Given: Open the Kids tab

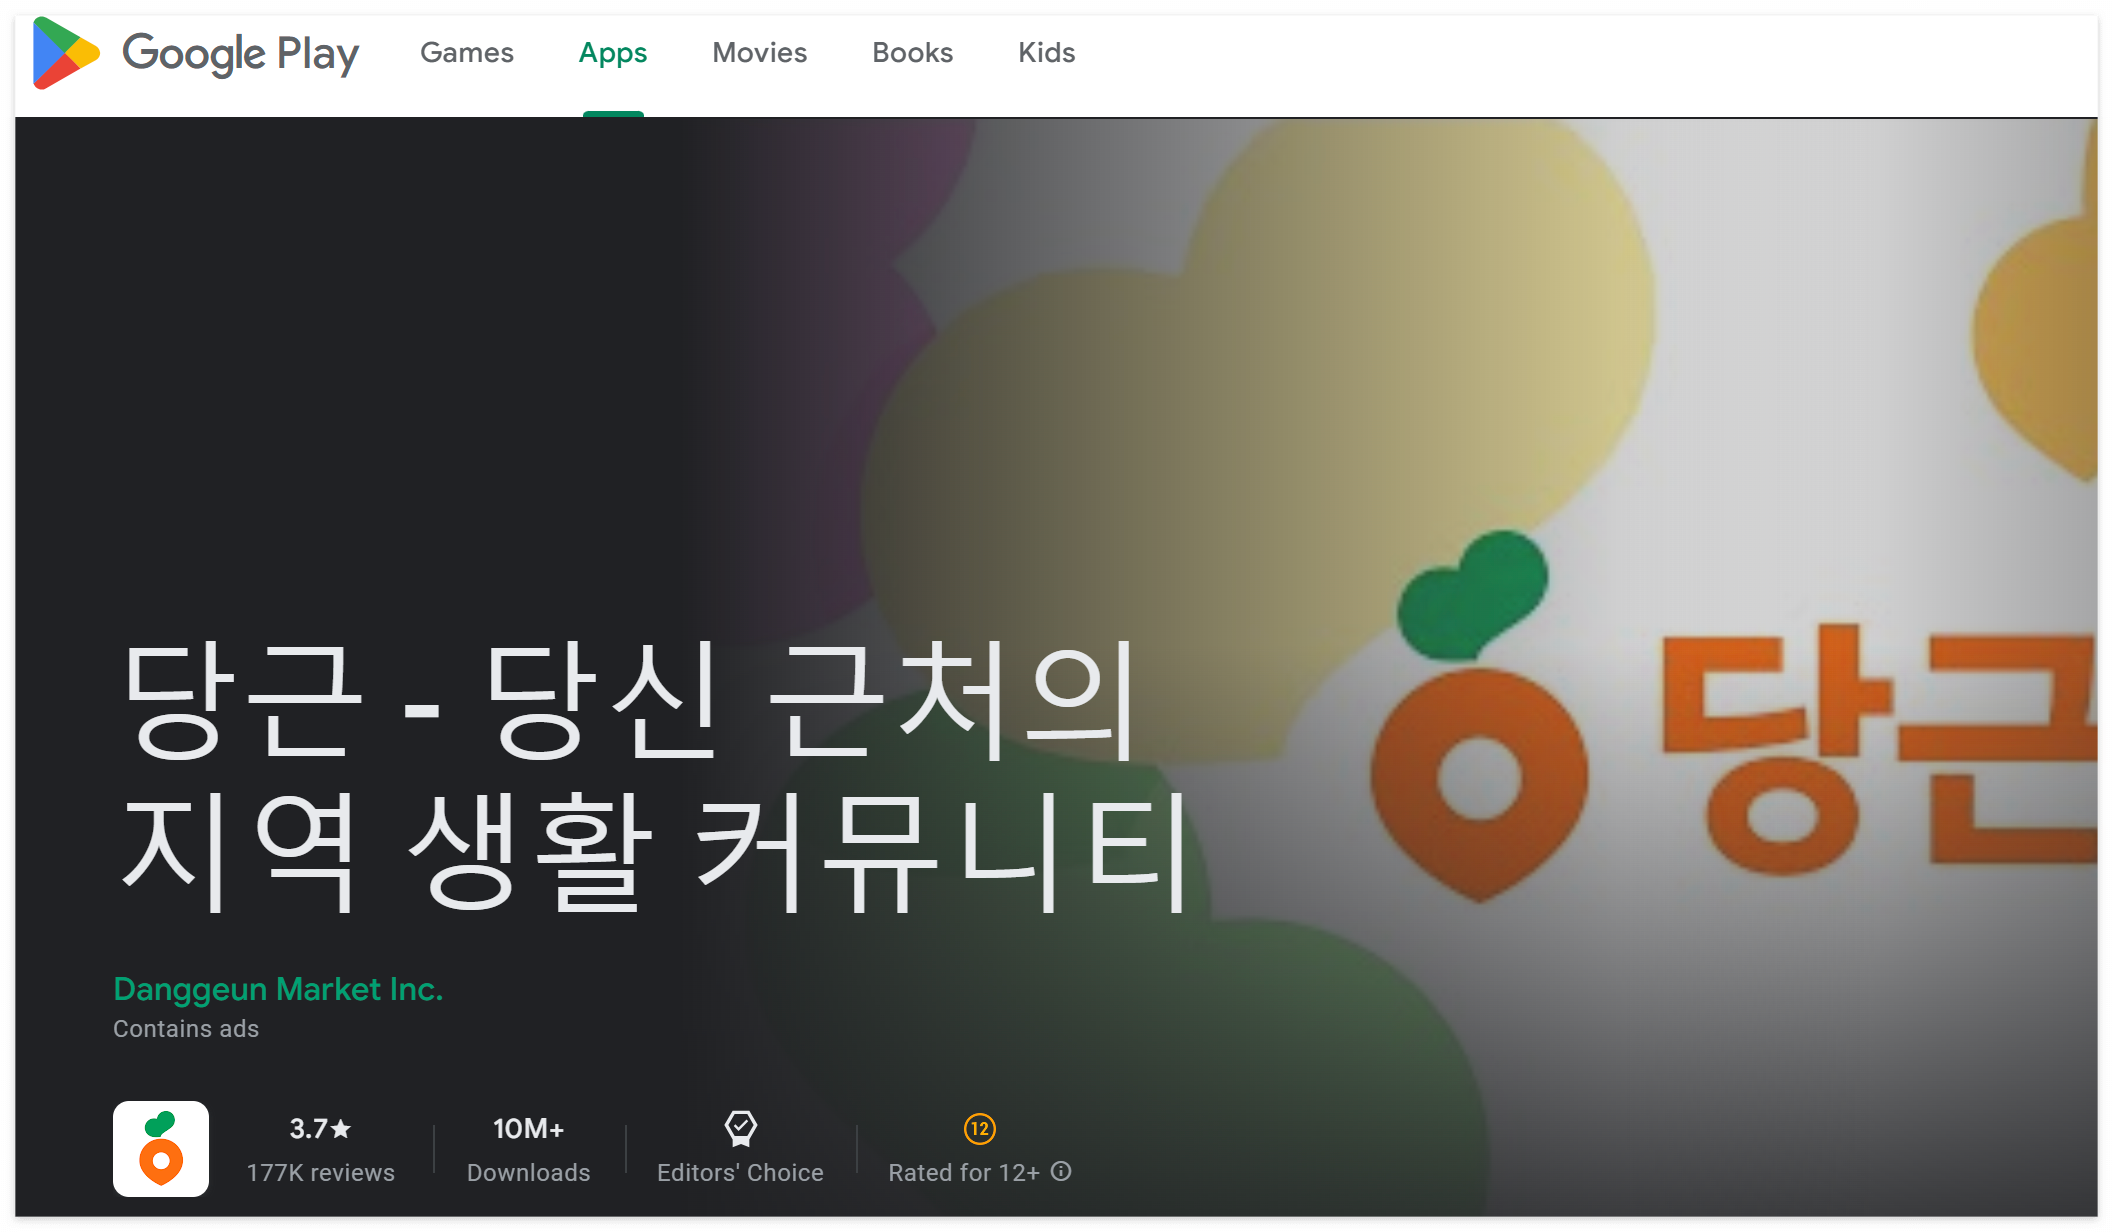Looking at the screenshot, I should (1046, 53).
